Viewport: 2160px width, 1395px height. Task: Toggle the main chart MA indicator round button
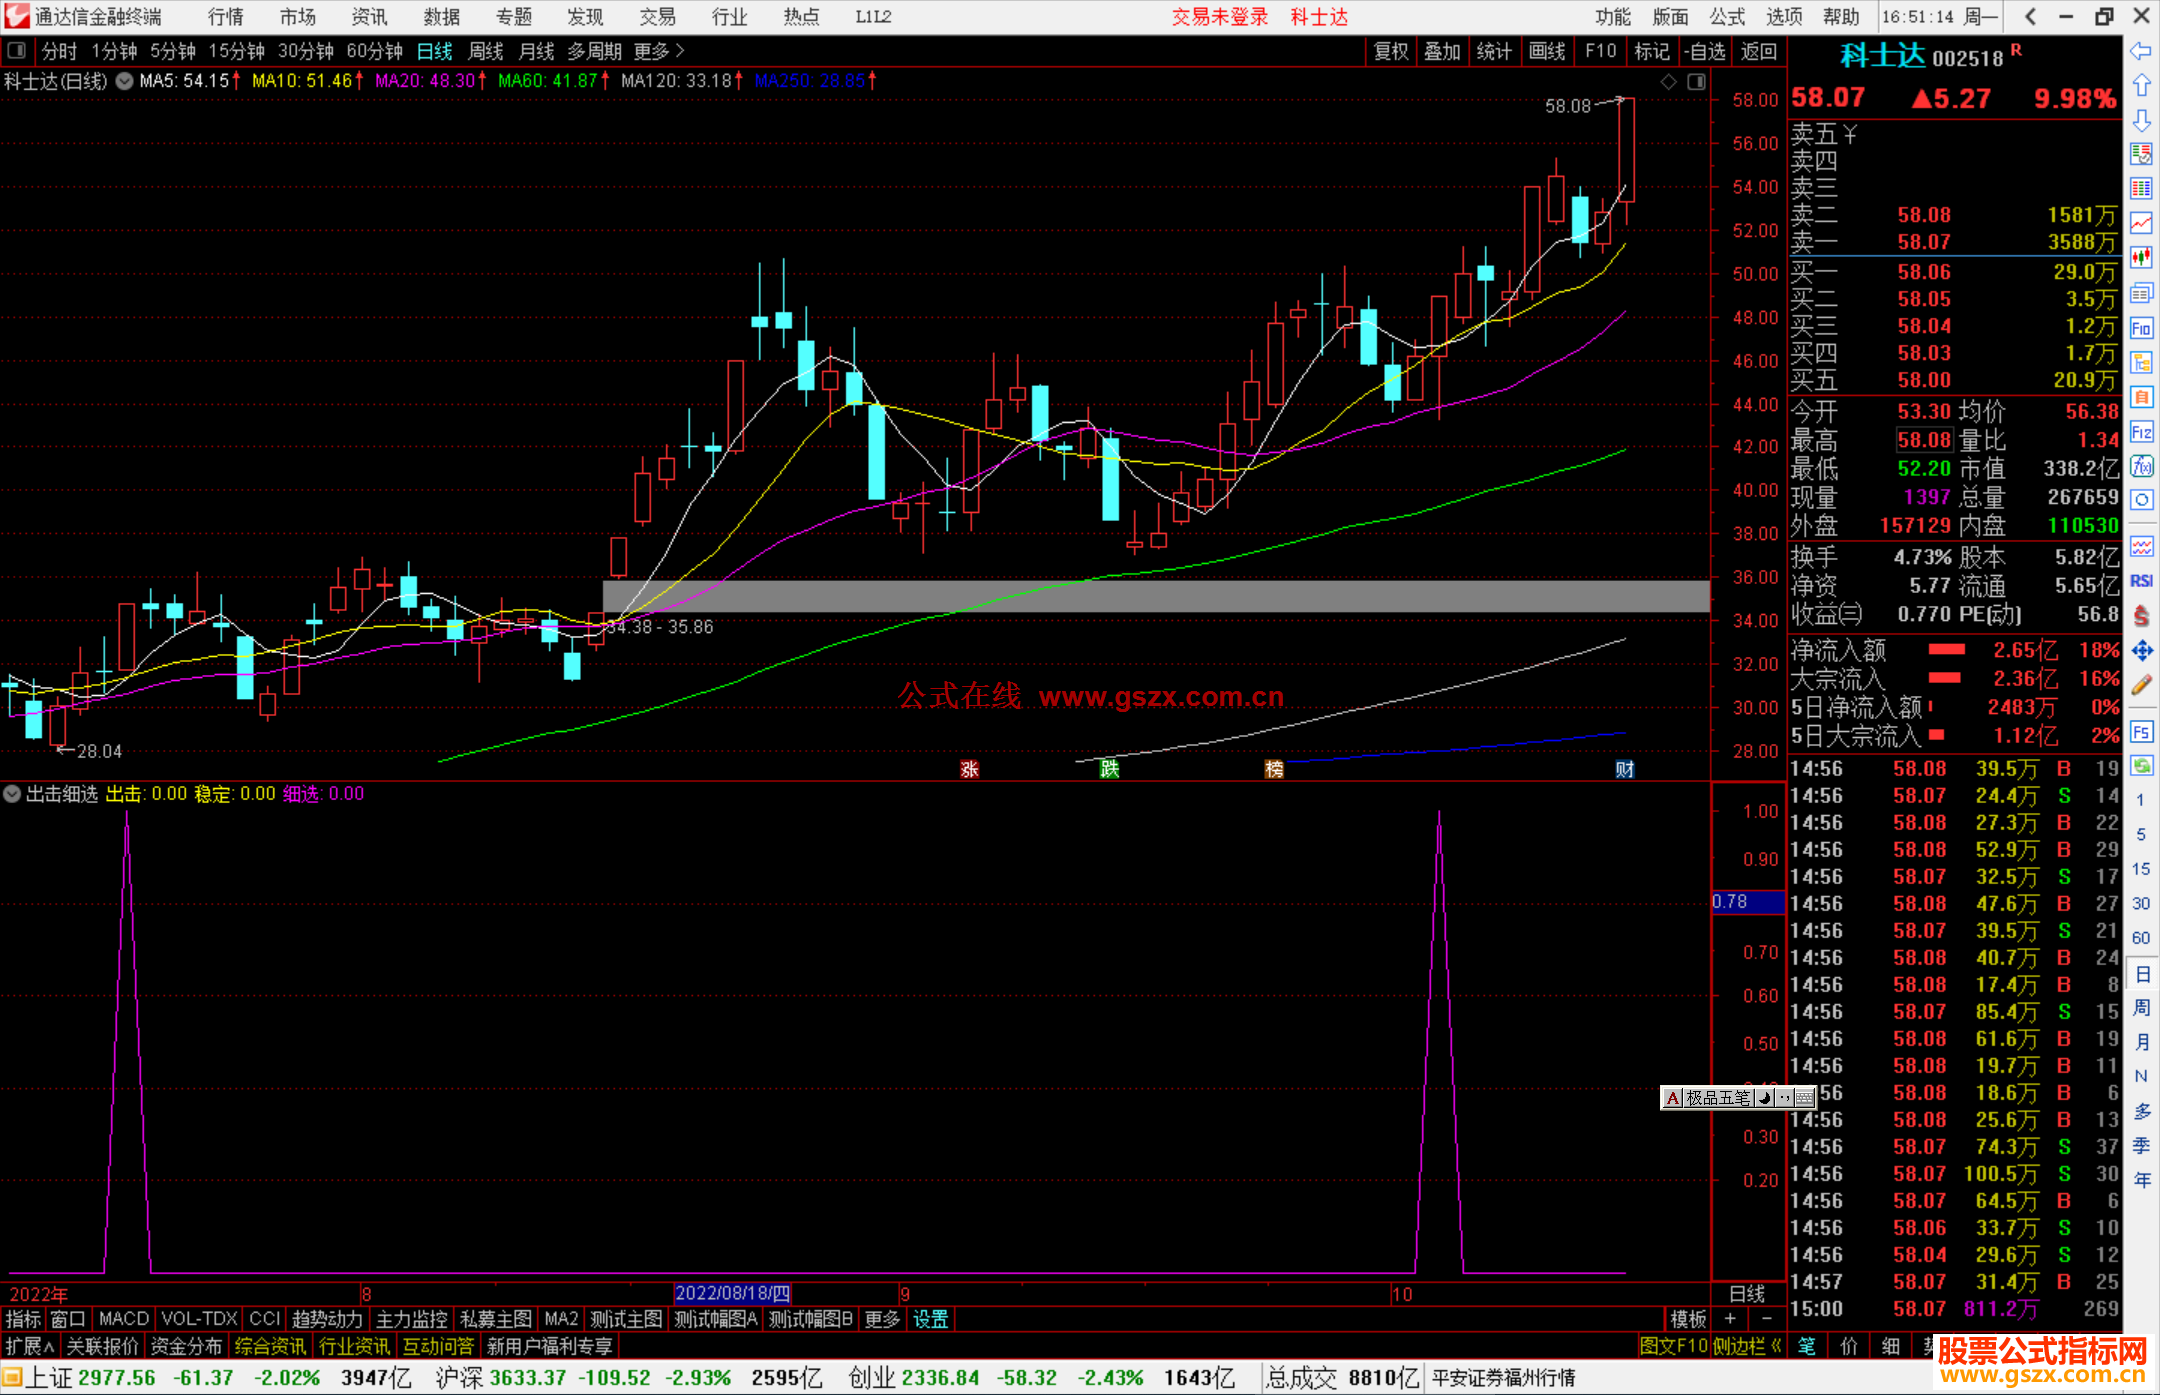tap(124, 82)
